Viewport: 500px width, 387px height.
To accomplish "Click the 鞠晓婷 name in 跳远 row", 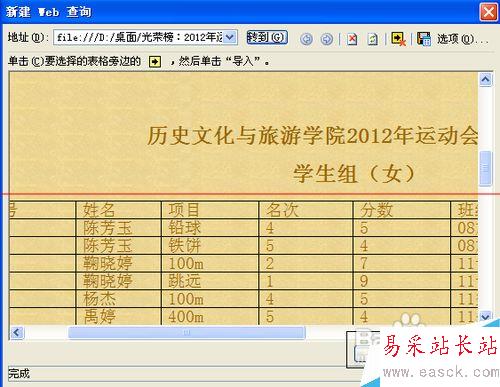I will (x=107, y=281).
